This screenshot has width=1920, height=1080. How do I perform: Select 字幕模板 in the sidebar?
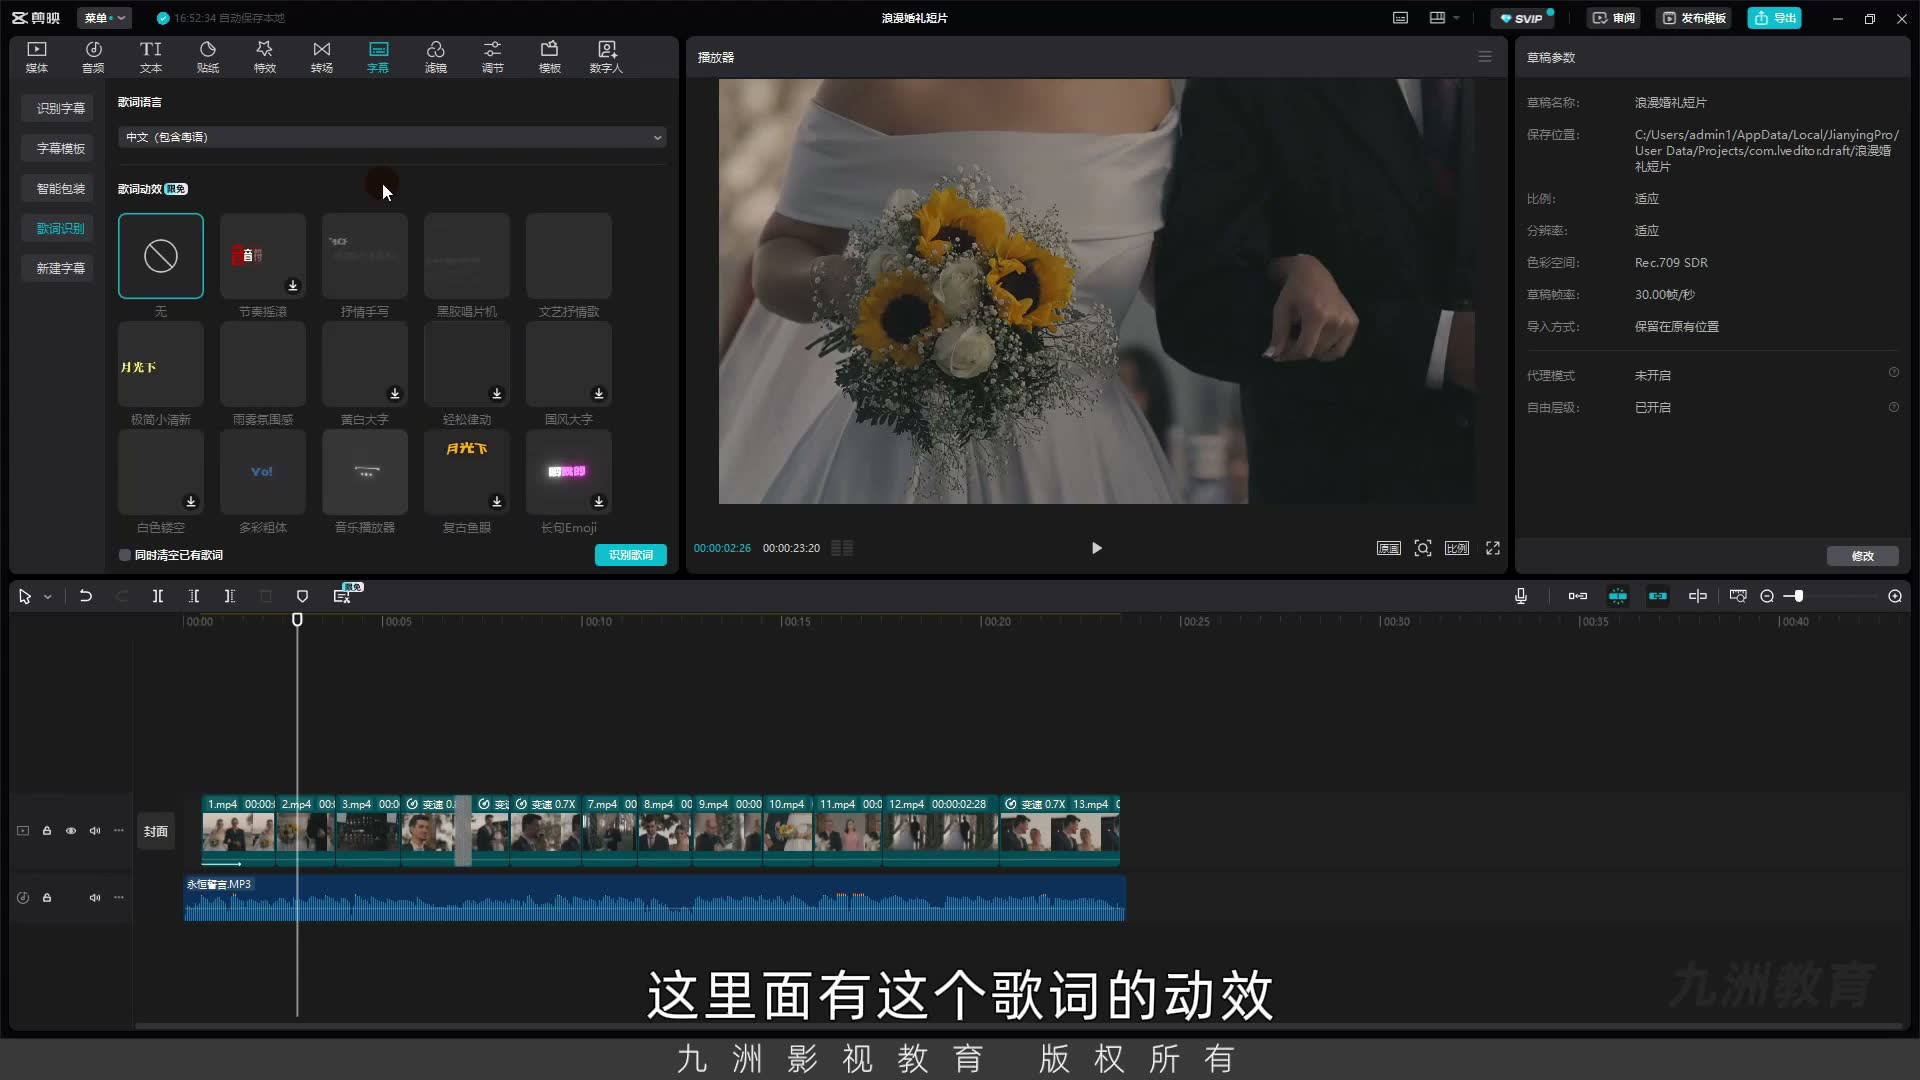60,148
